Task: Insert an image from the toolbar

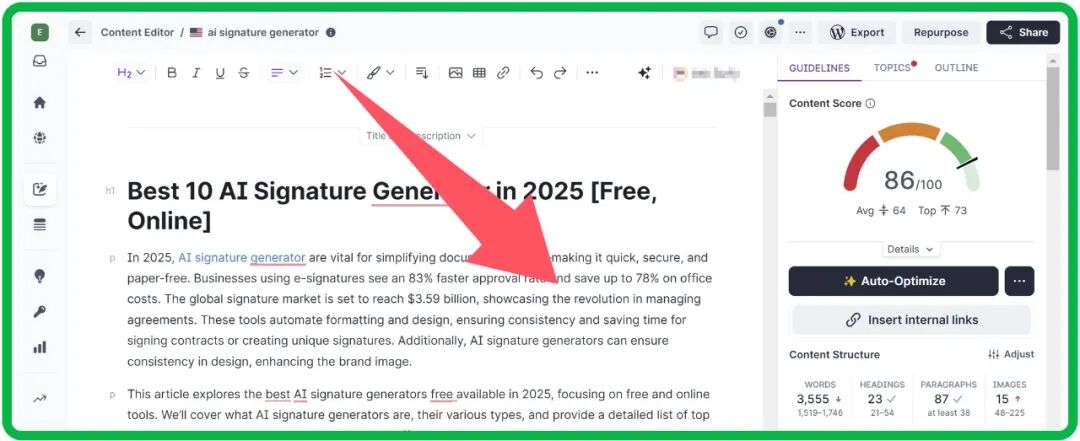Action: pos(456,73)
